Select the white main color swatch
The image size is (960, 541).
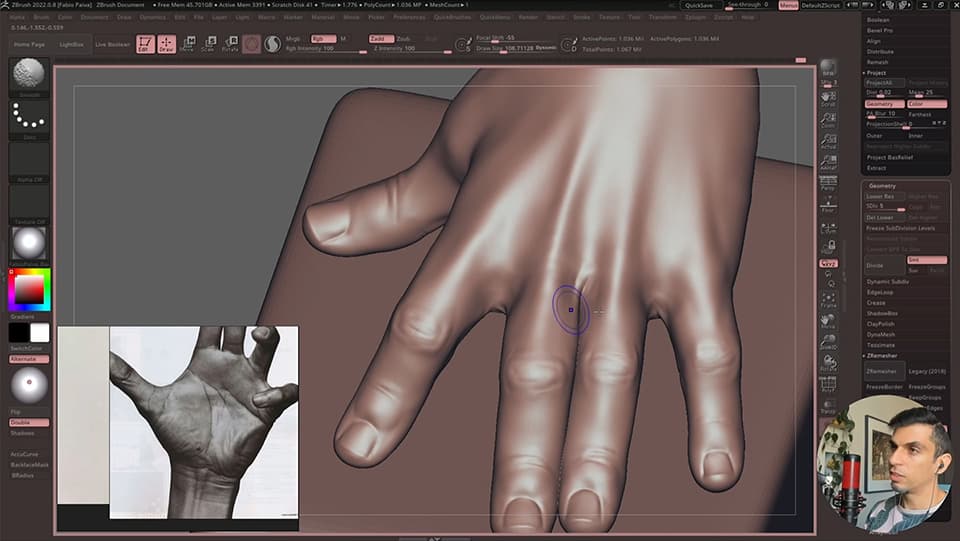click(x=39, y=332)
